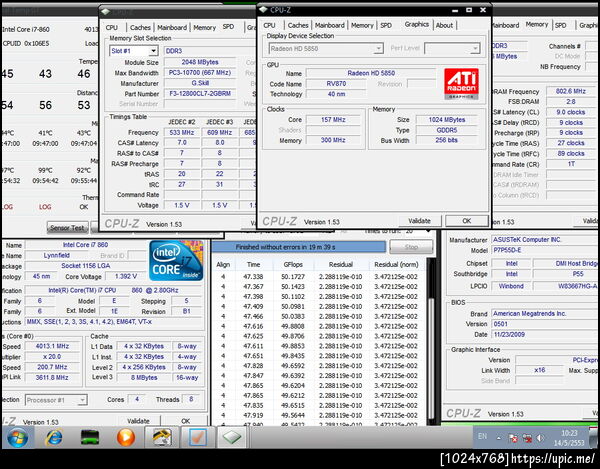Click the GPU memory size 1024 MBytes

(x=447, y=120)
